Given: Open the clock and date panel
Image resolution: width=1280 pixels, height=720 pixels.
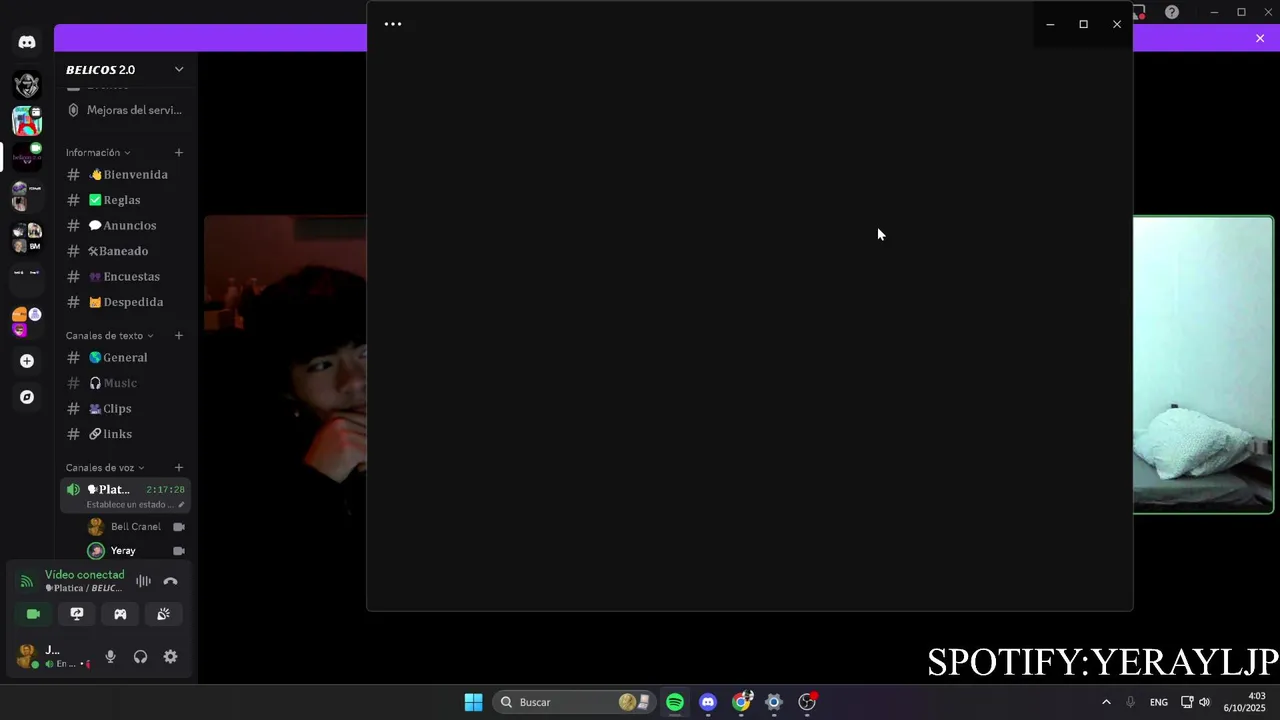Looking at the screenshot, I should click(1245, 702).
